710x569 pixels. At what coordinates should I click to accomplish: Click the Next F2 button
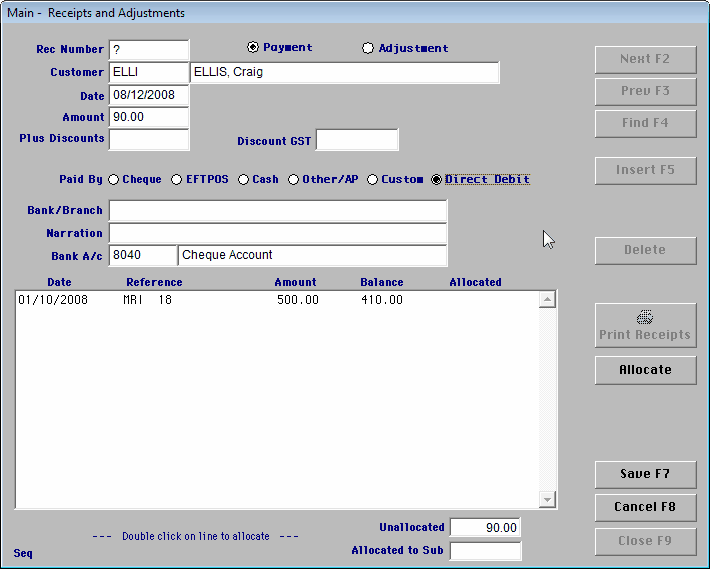(645, 59)
